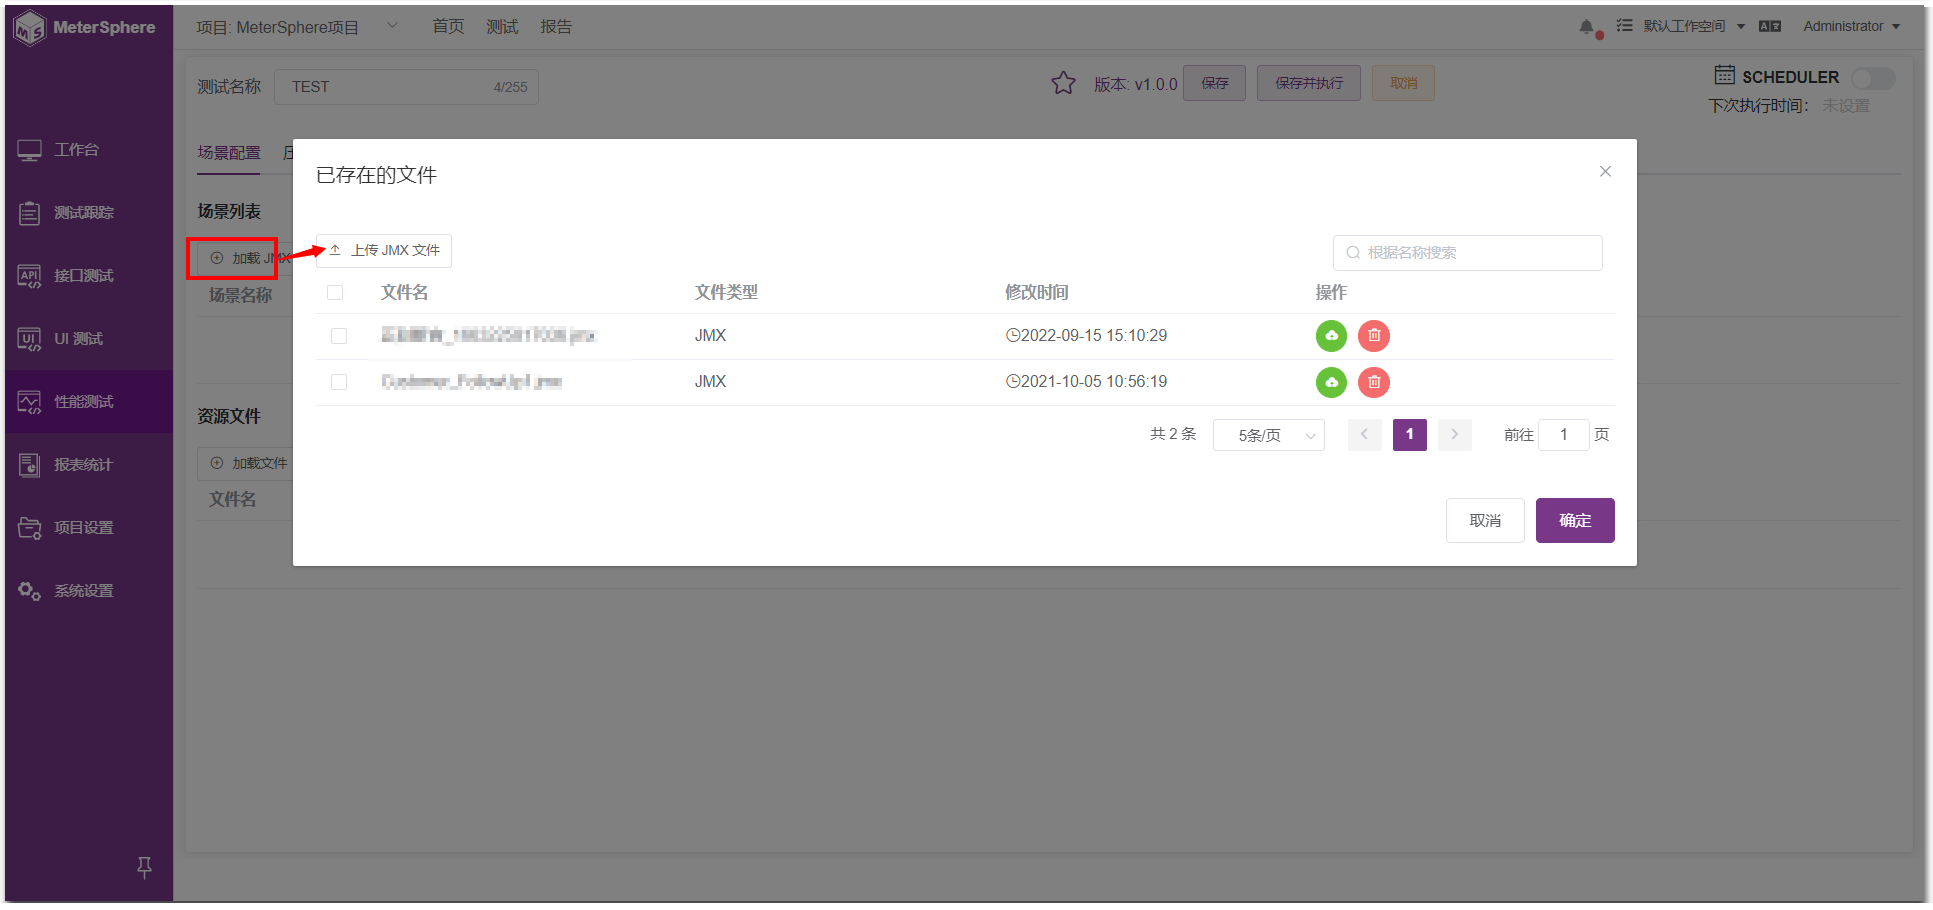Click the 上传 JMX 文件 button

pos(384,251)
